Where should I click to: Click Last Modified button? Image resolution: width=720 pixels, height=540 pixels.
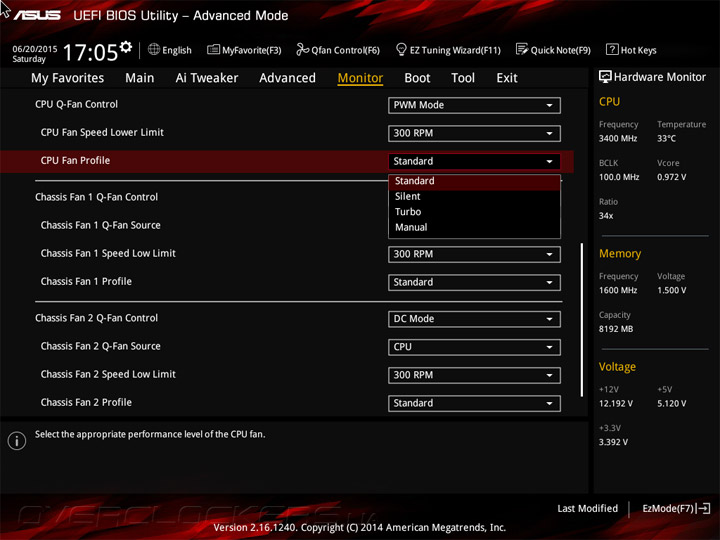pos(587,509)
